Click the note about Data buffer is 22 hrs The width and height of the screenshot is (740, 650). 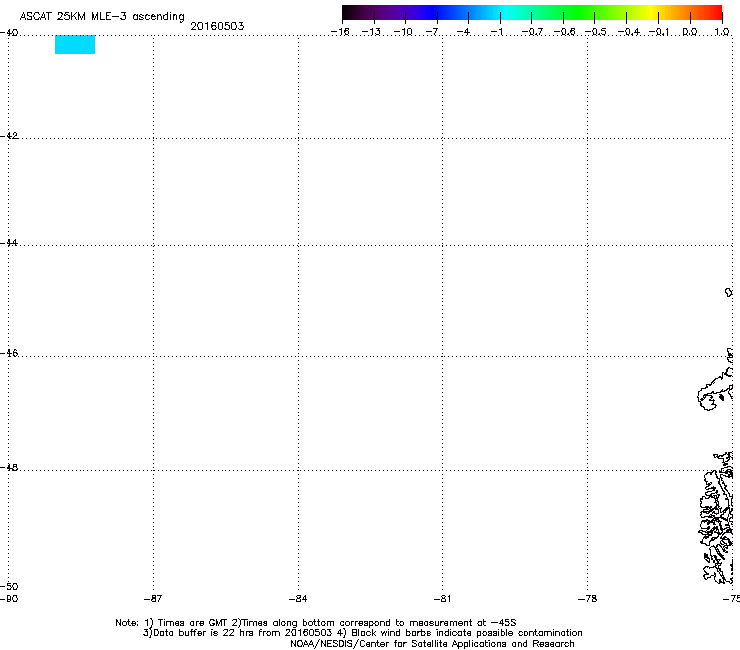pyautogui.click(x=362, y=633)
